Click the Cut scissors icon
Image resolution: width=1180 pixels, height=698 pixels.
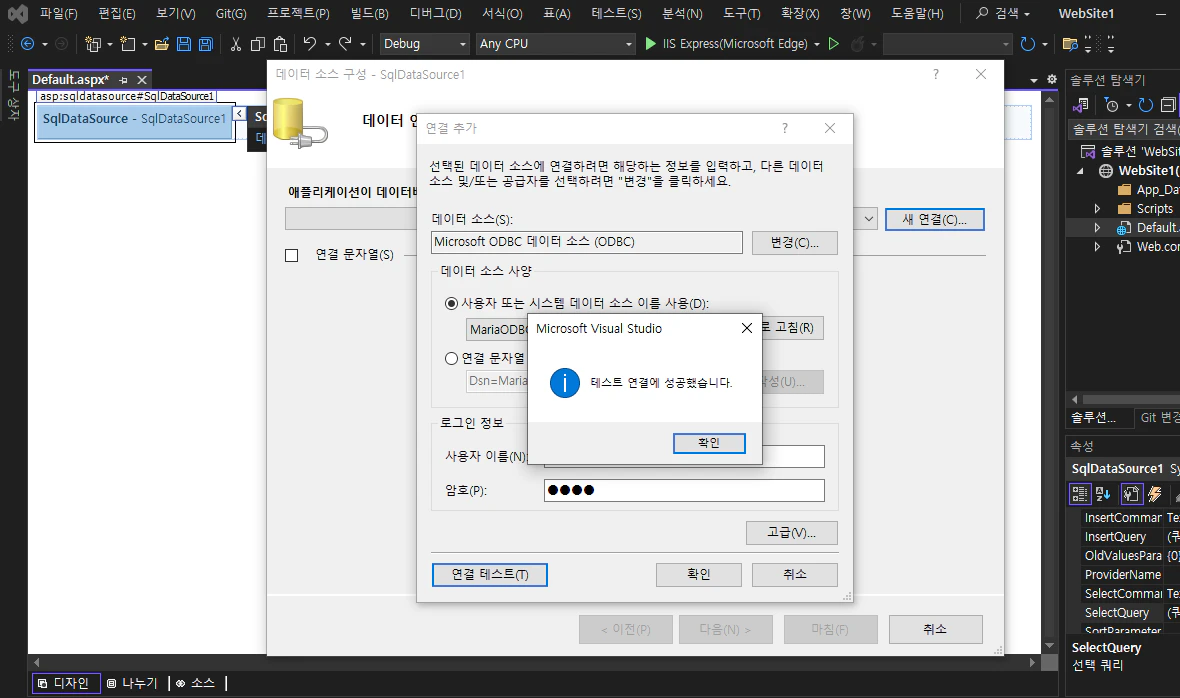(236, 44)
